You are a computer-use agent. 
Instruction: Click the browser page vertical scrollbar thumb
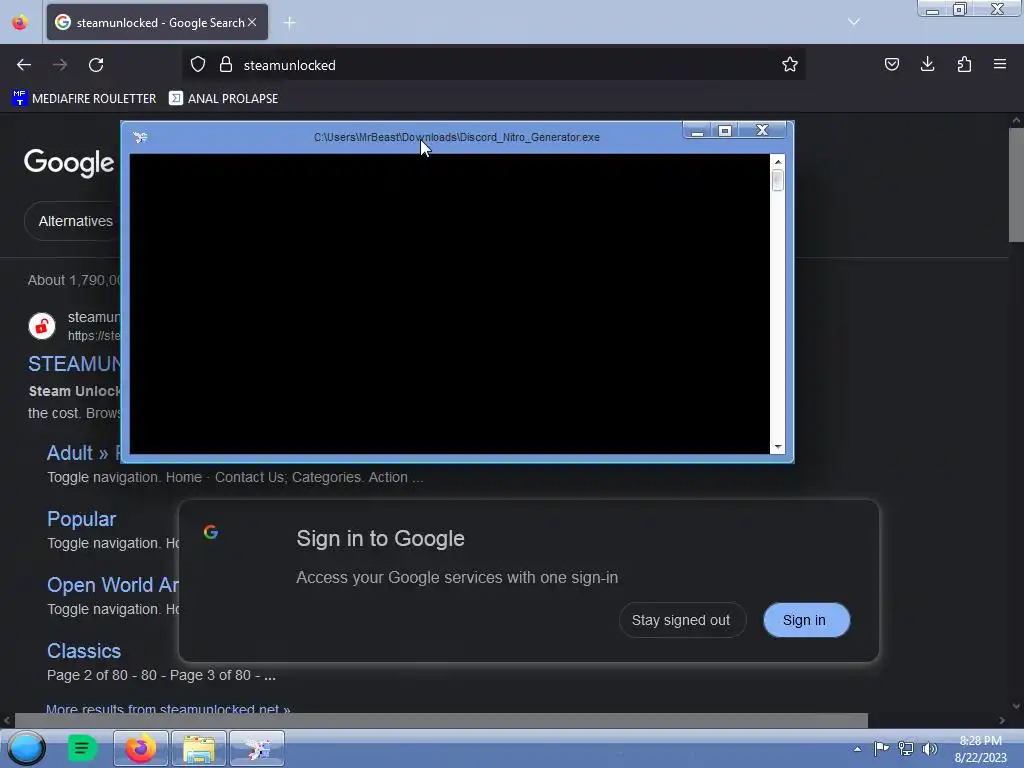tap(1016, 185)
